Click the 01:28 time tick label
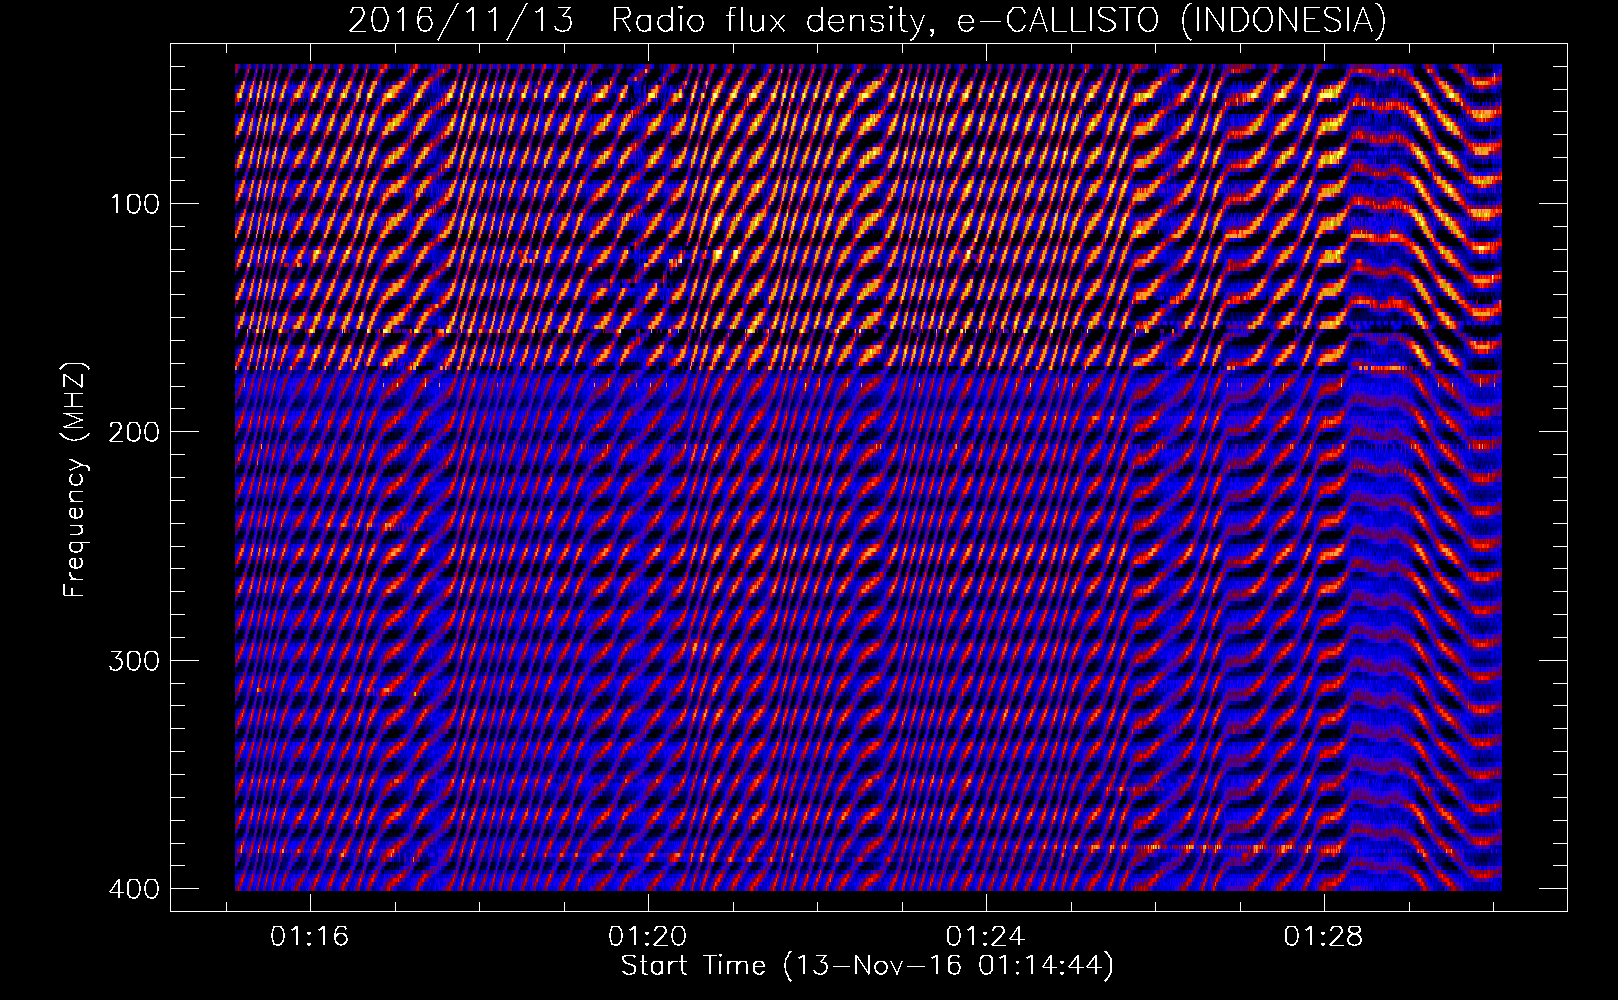Image resolution: width=1618 pixels, height=1000 pixels. pyautogui.click(x=1324, y=937)
